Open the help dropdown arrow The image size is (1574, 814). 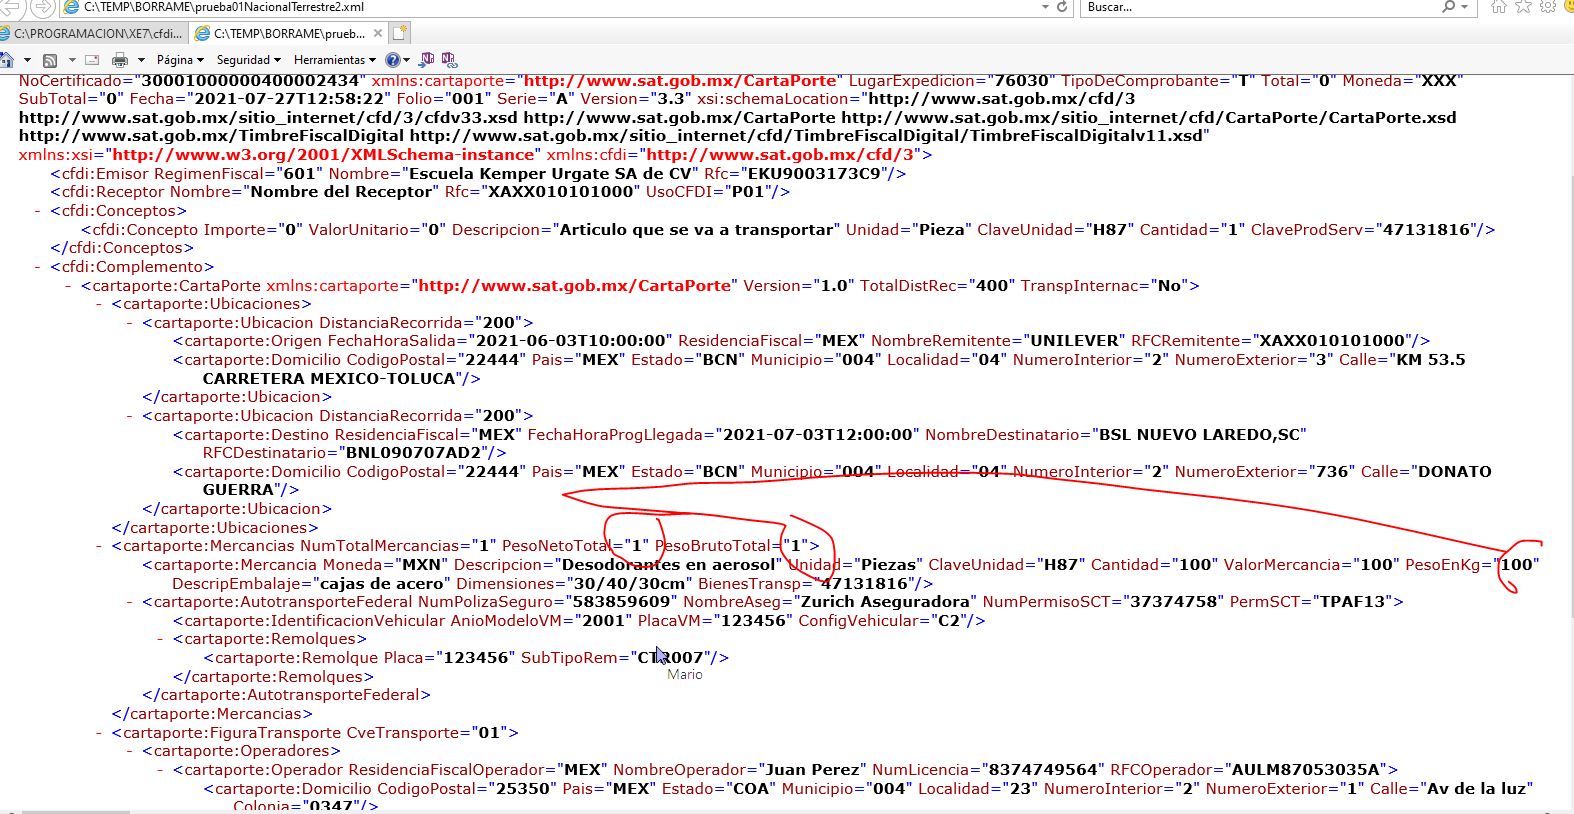(407, 60)
